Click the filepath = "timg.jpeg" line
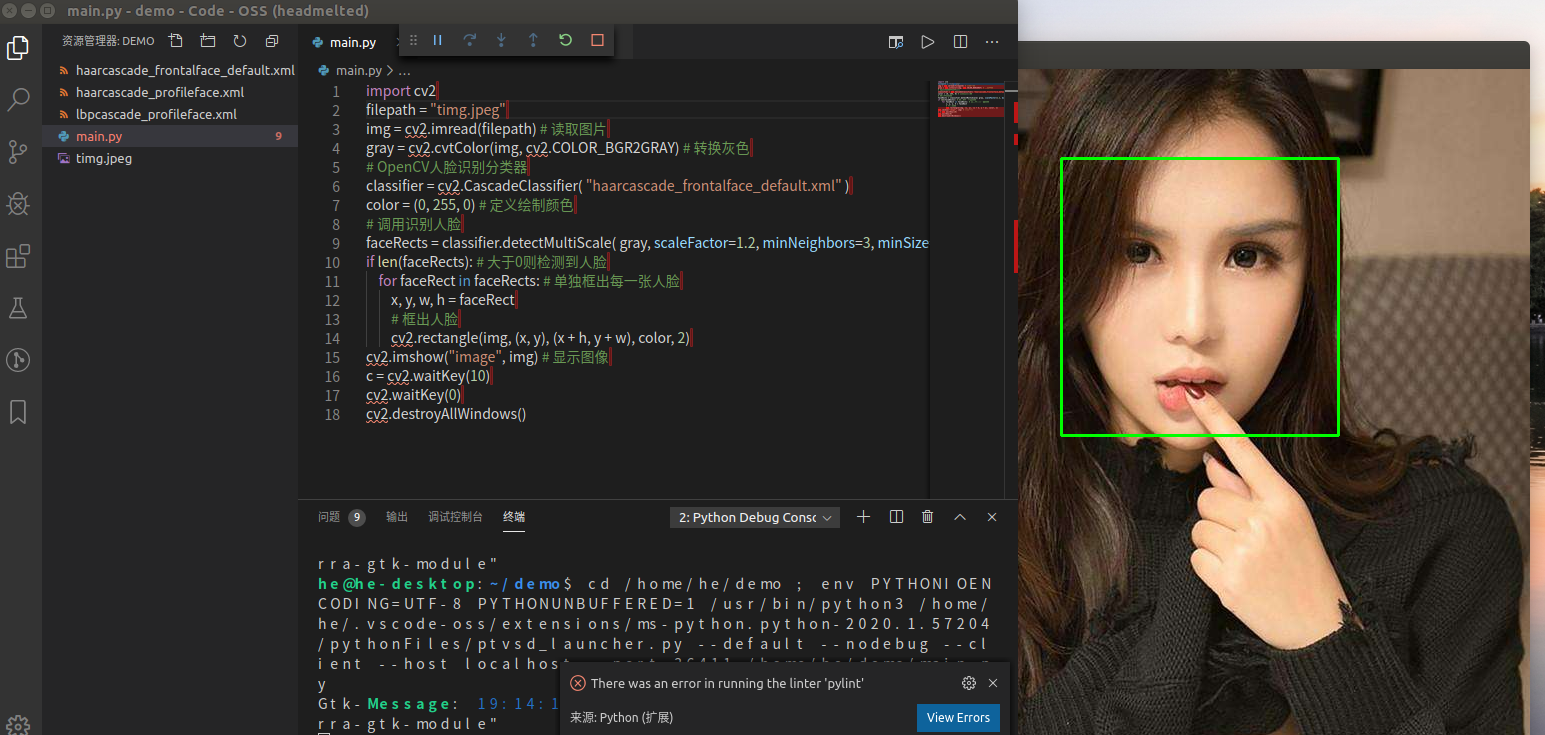This screenshot has width=1545, height=735. [x=438, y=110]
